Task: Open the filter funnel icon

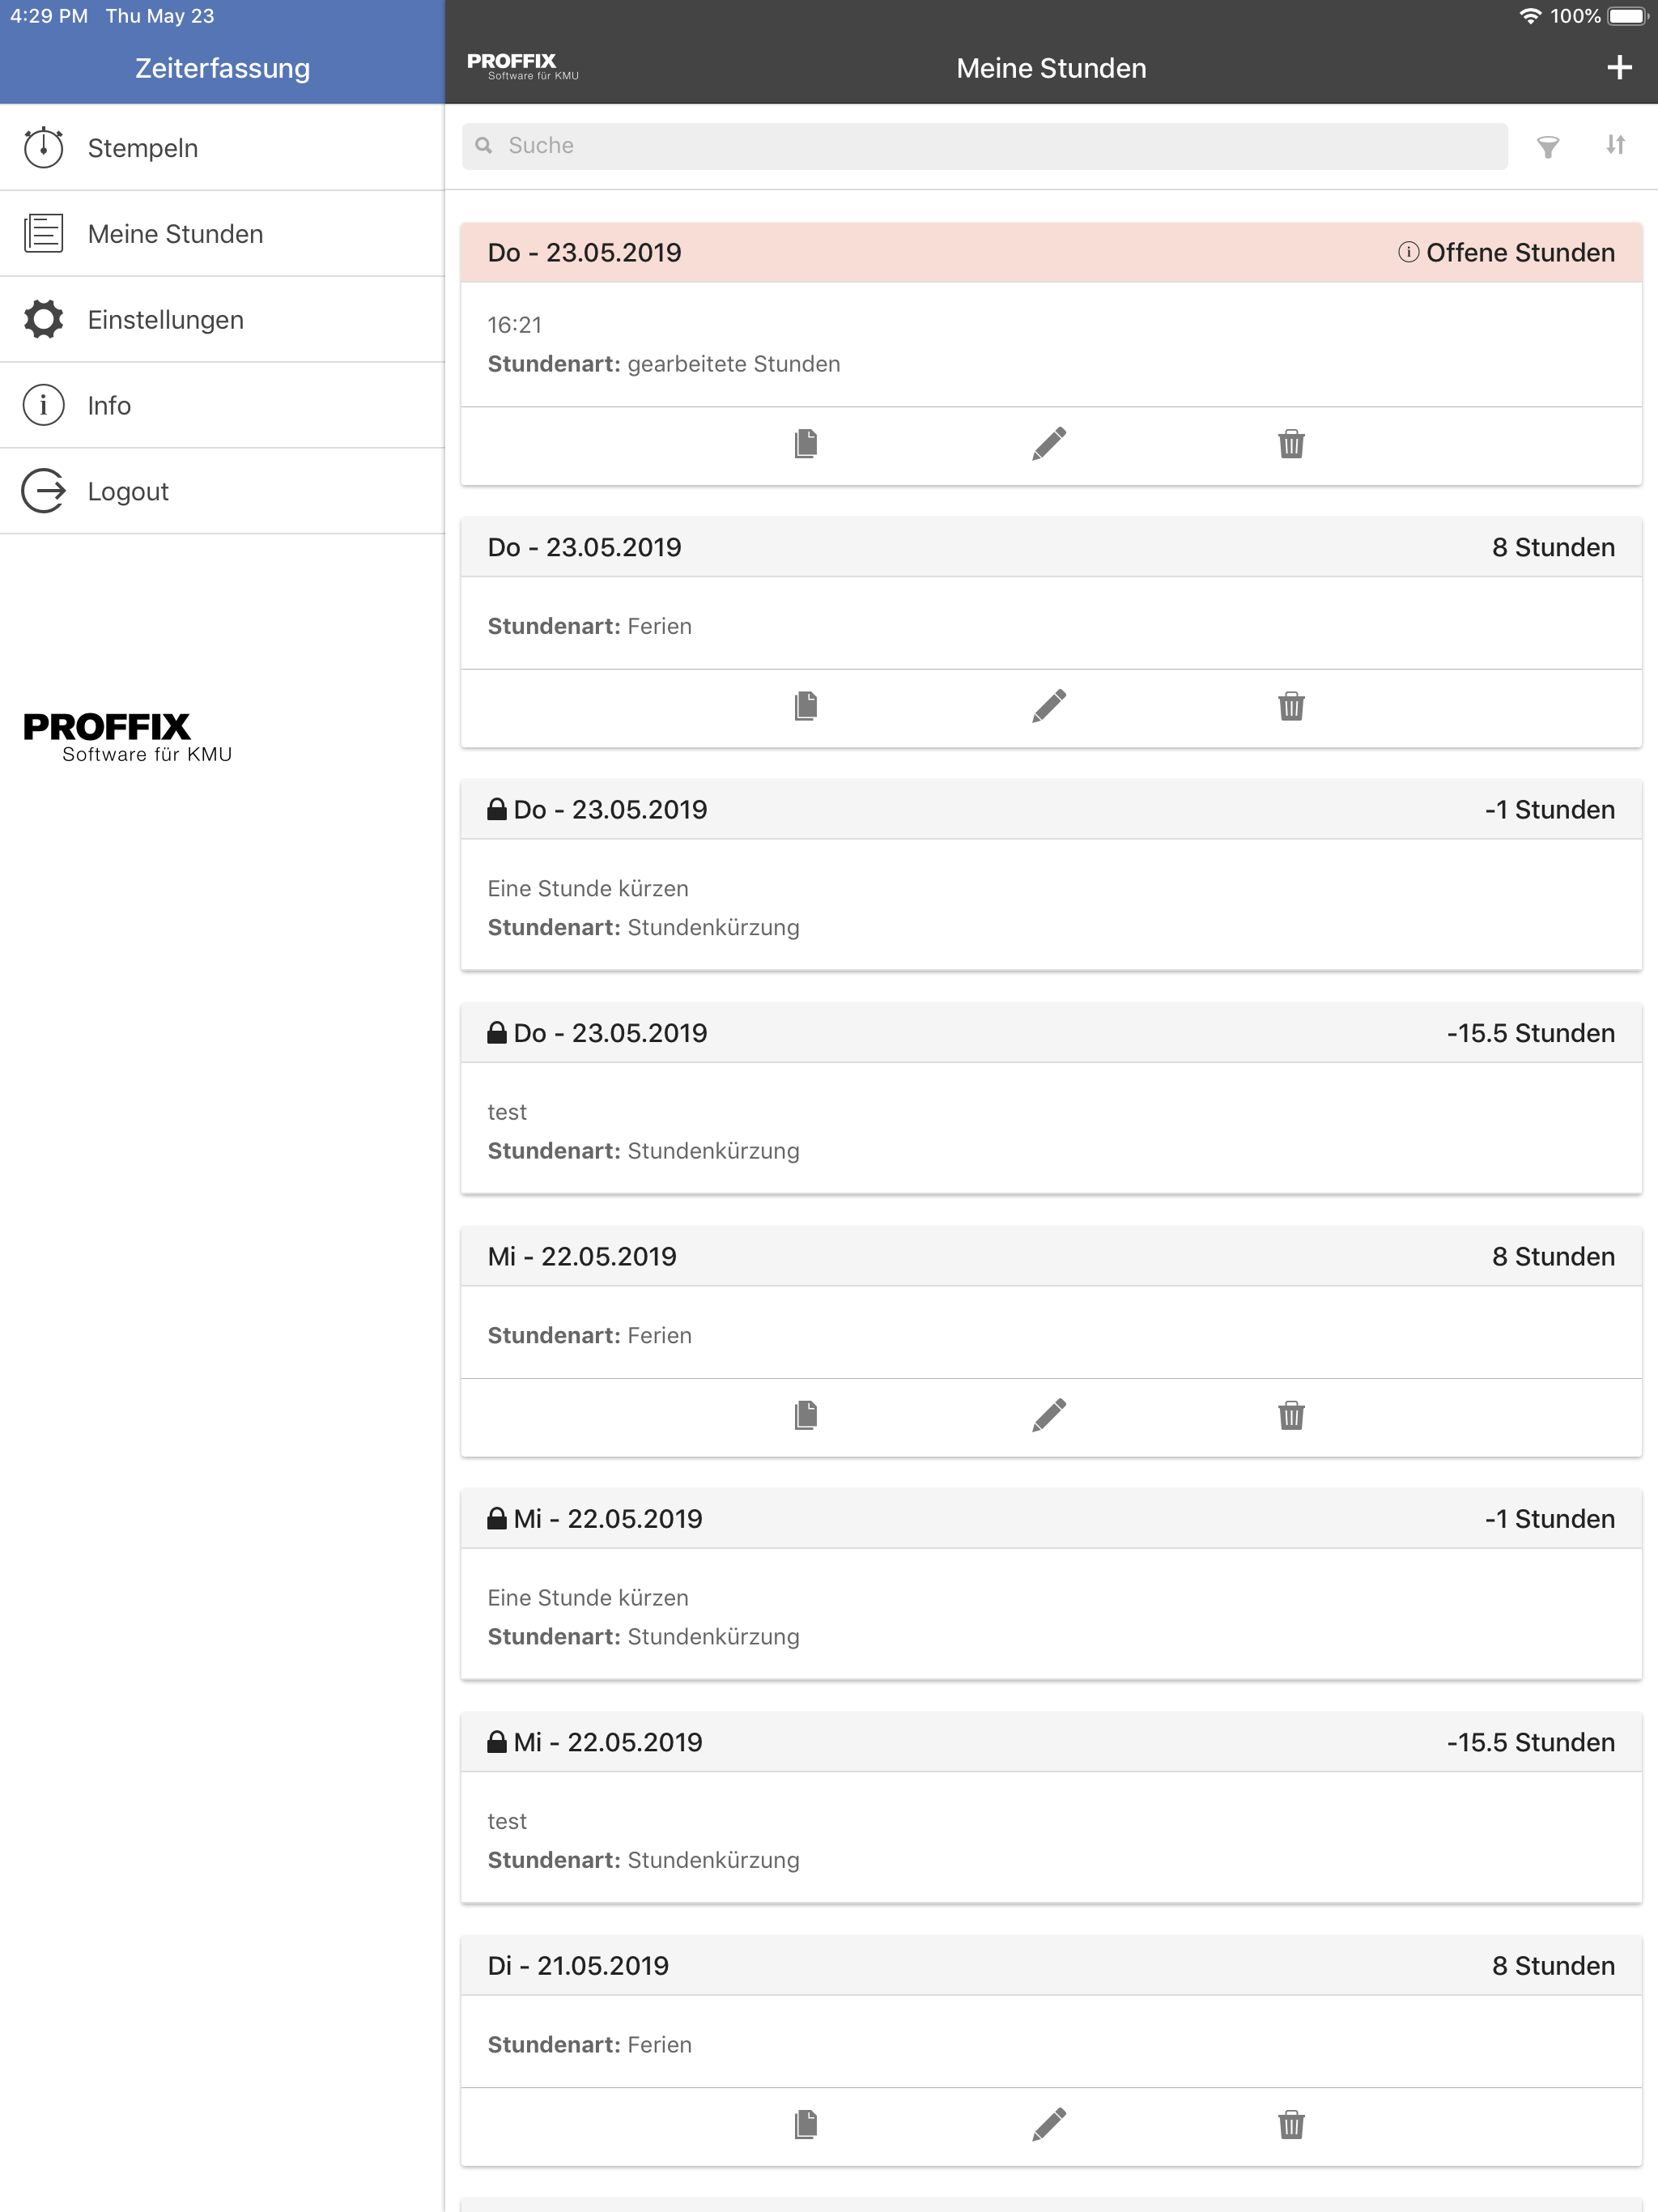Action: pyautogui.click(x=1547, y=147)
